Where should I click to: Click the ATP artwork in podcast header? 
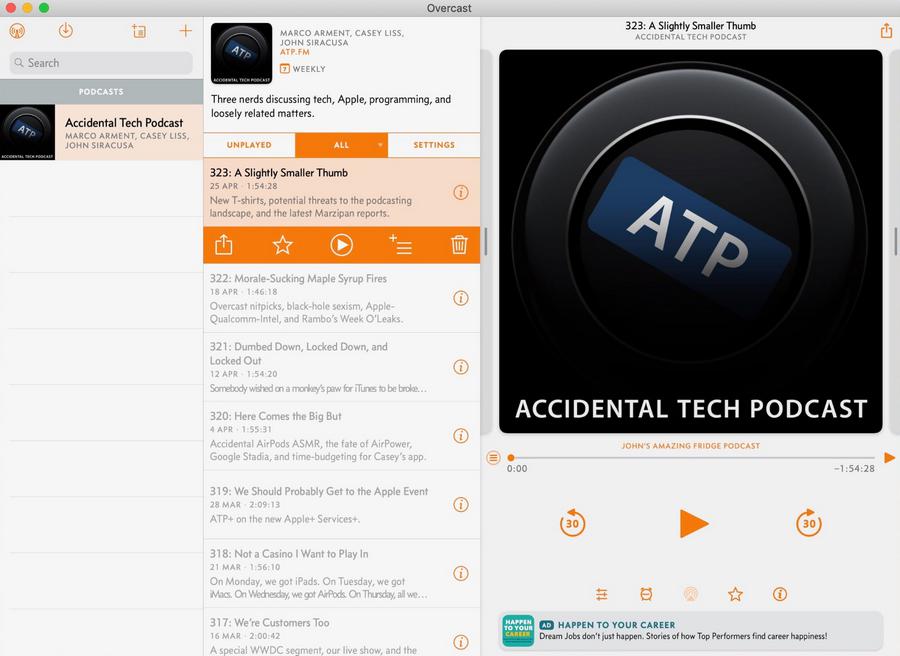click(242, 53)
